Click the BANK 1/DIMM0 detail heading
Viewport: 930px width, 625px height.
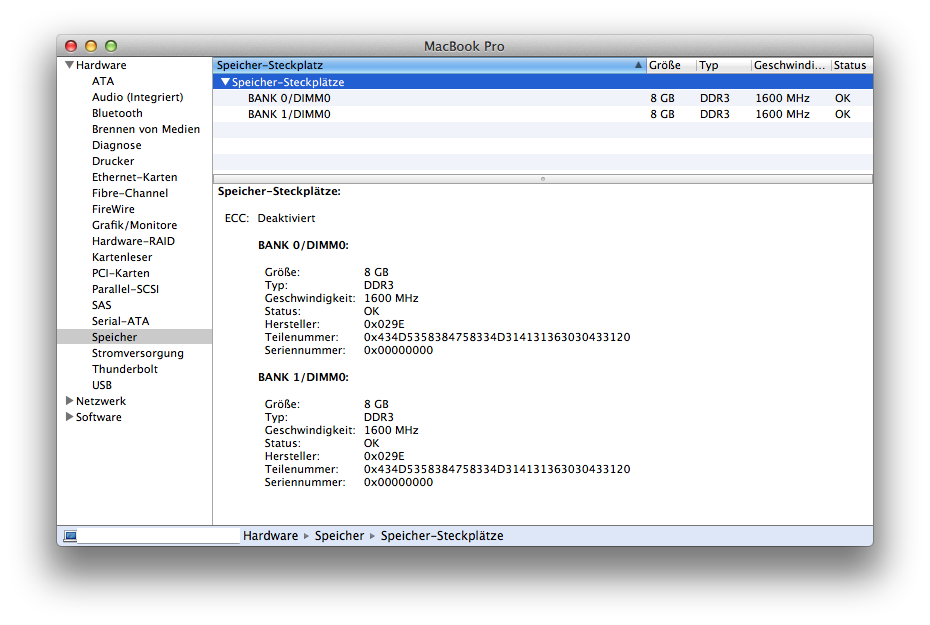(303, 377)
